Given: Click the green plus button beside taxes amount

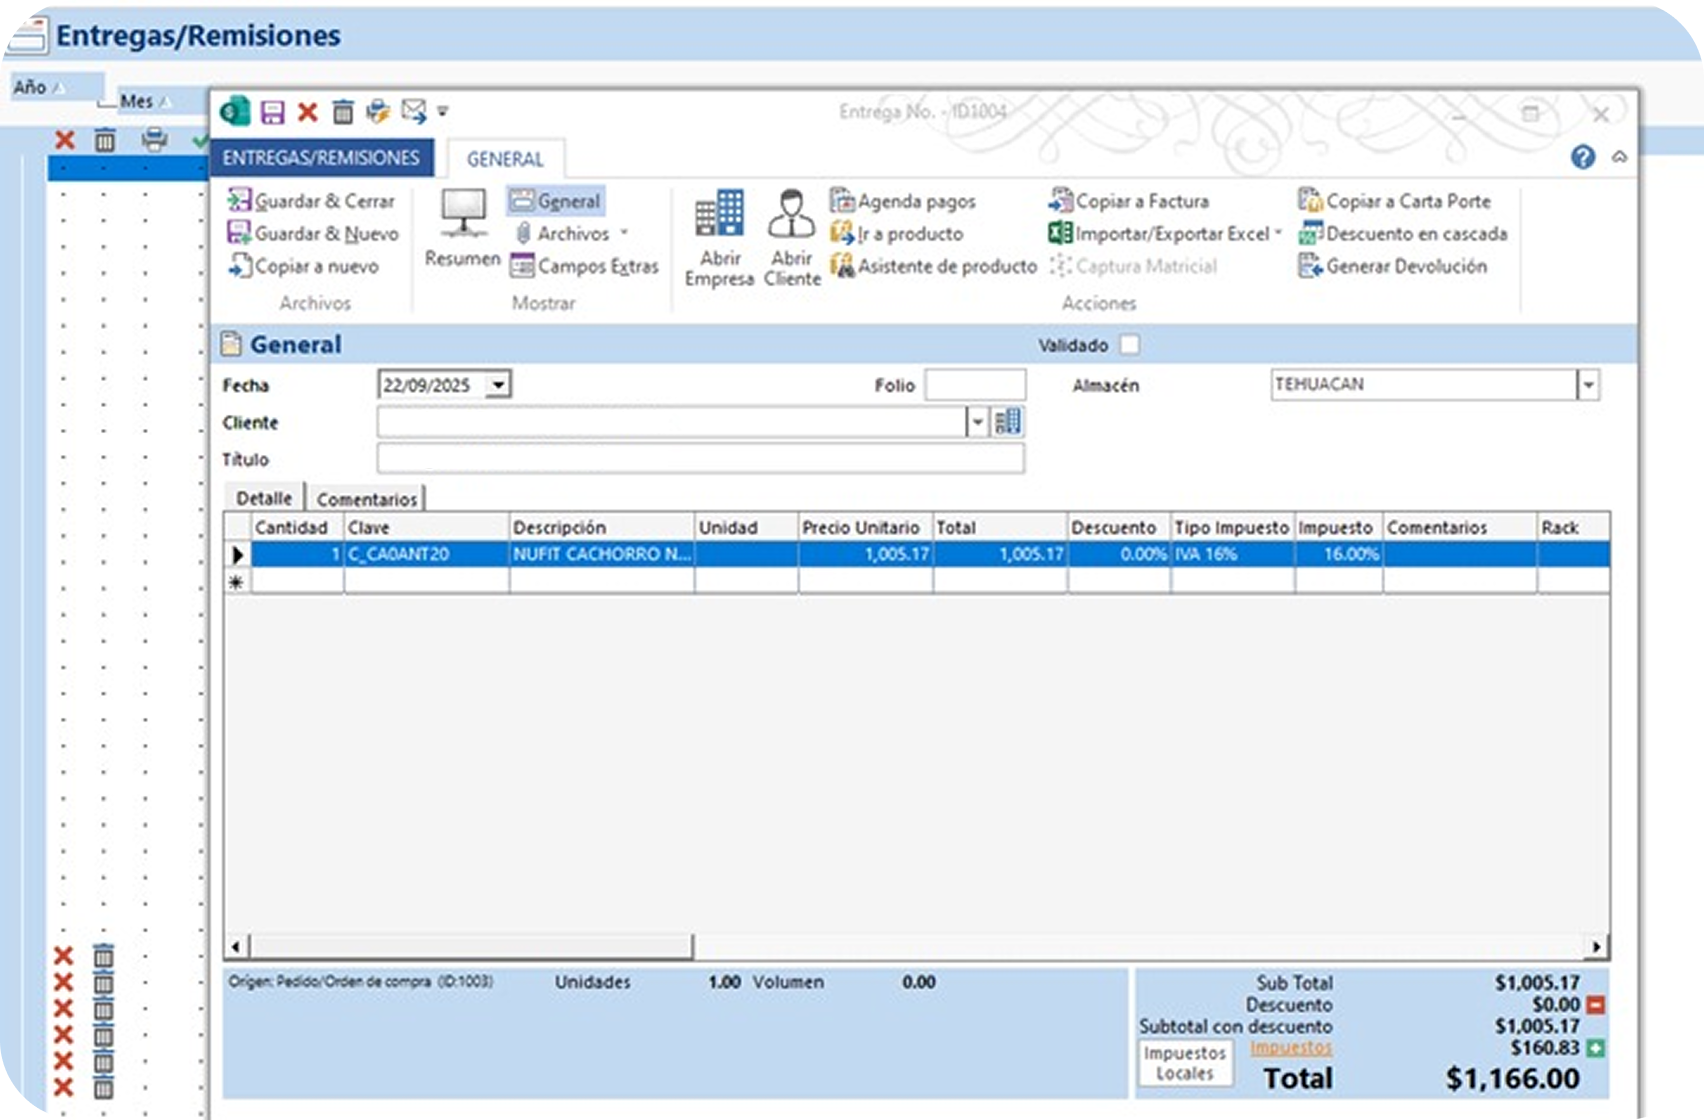Looking at the screenshot, I should [1596, 1048].
